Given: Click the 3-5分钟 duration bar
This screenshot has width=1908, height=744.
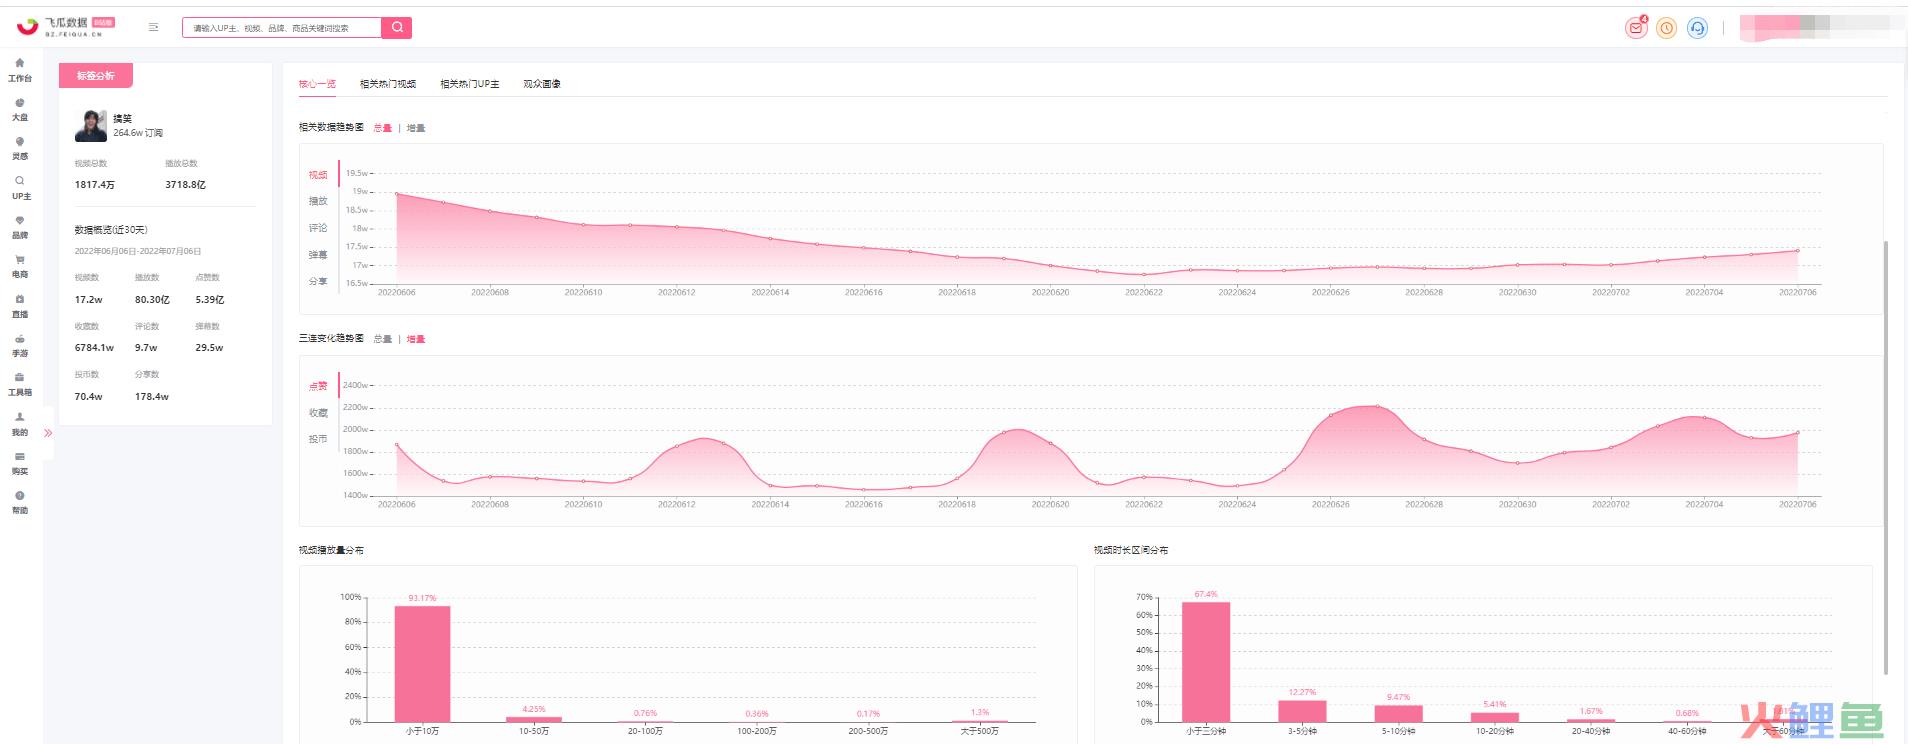Looking at the screenshot, I should click(x=1302, y=710).
